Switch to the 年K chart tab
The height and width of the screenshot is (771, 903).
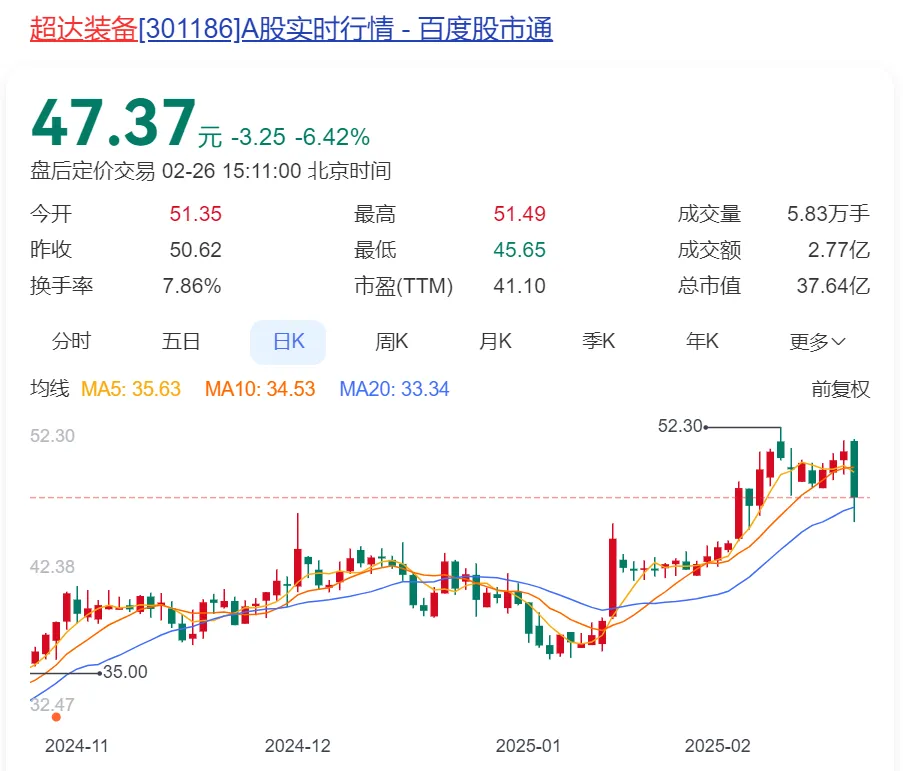point(702,341)
